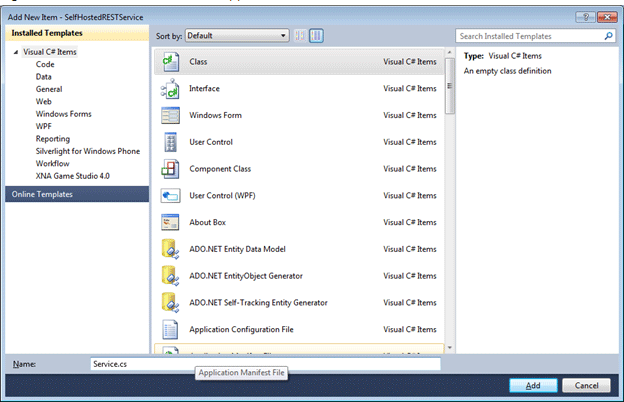Open the help question mark button
Screen dimensions: 624x402
pos(585,17)
